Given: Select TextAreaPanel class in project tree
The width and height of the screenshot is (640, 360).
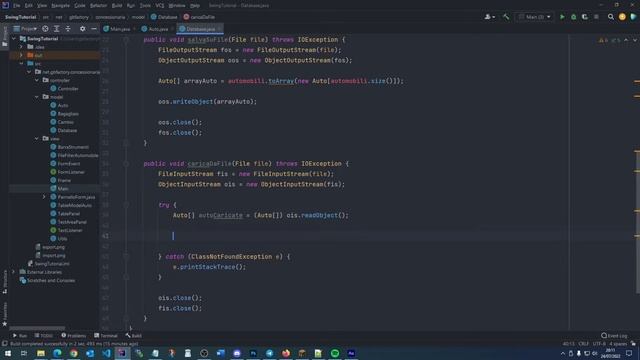Looking at the screenshot, I should 68,222.
